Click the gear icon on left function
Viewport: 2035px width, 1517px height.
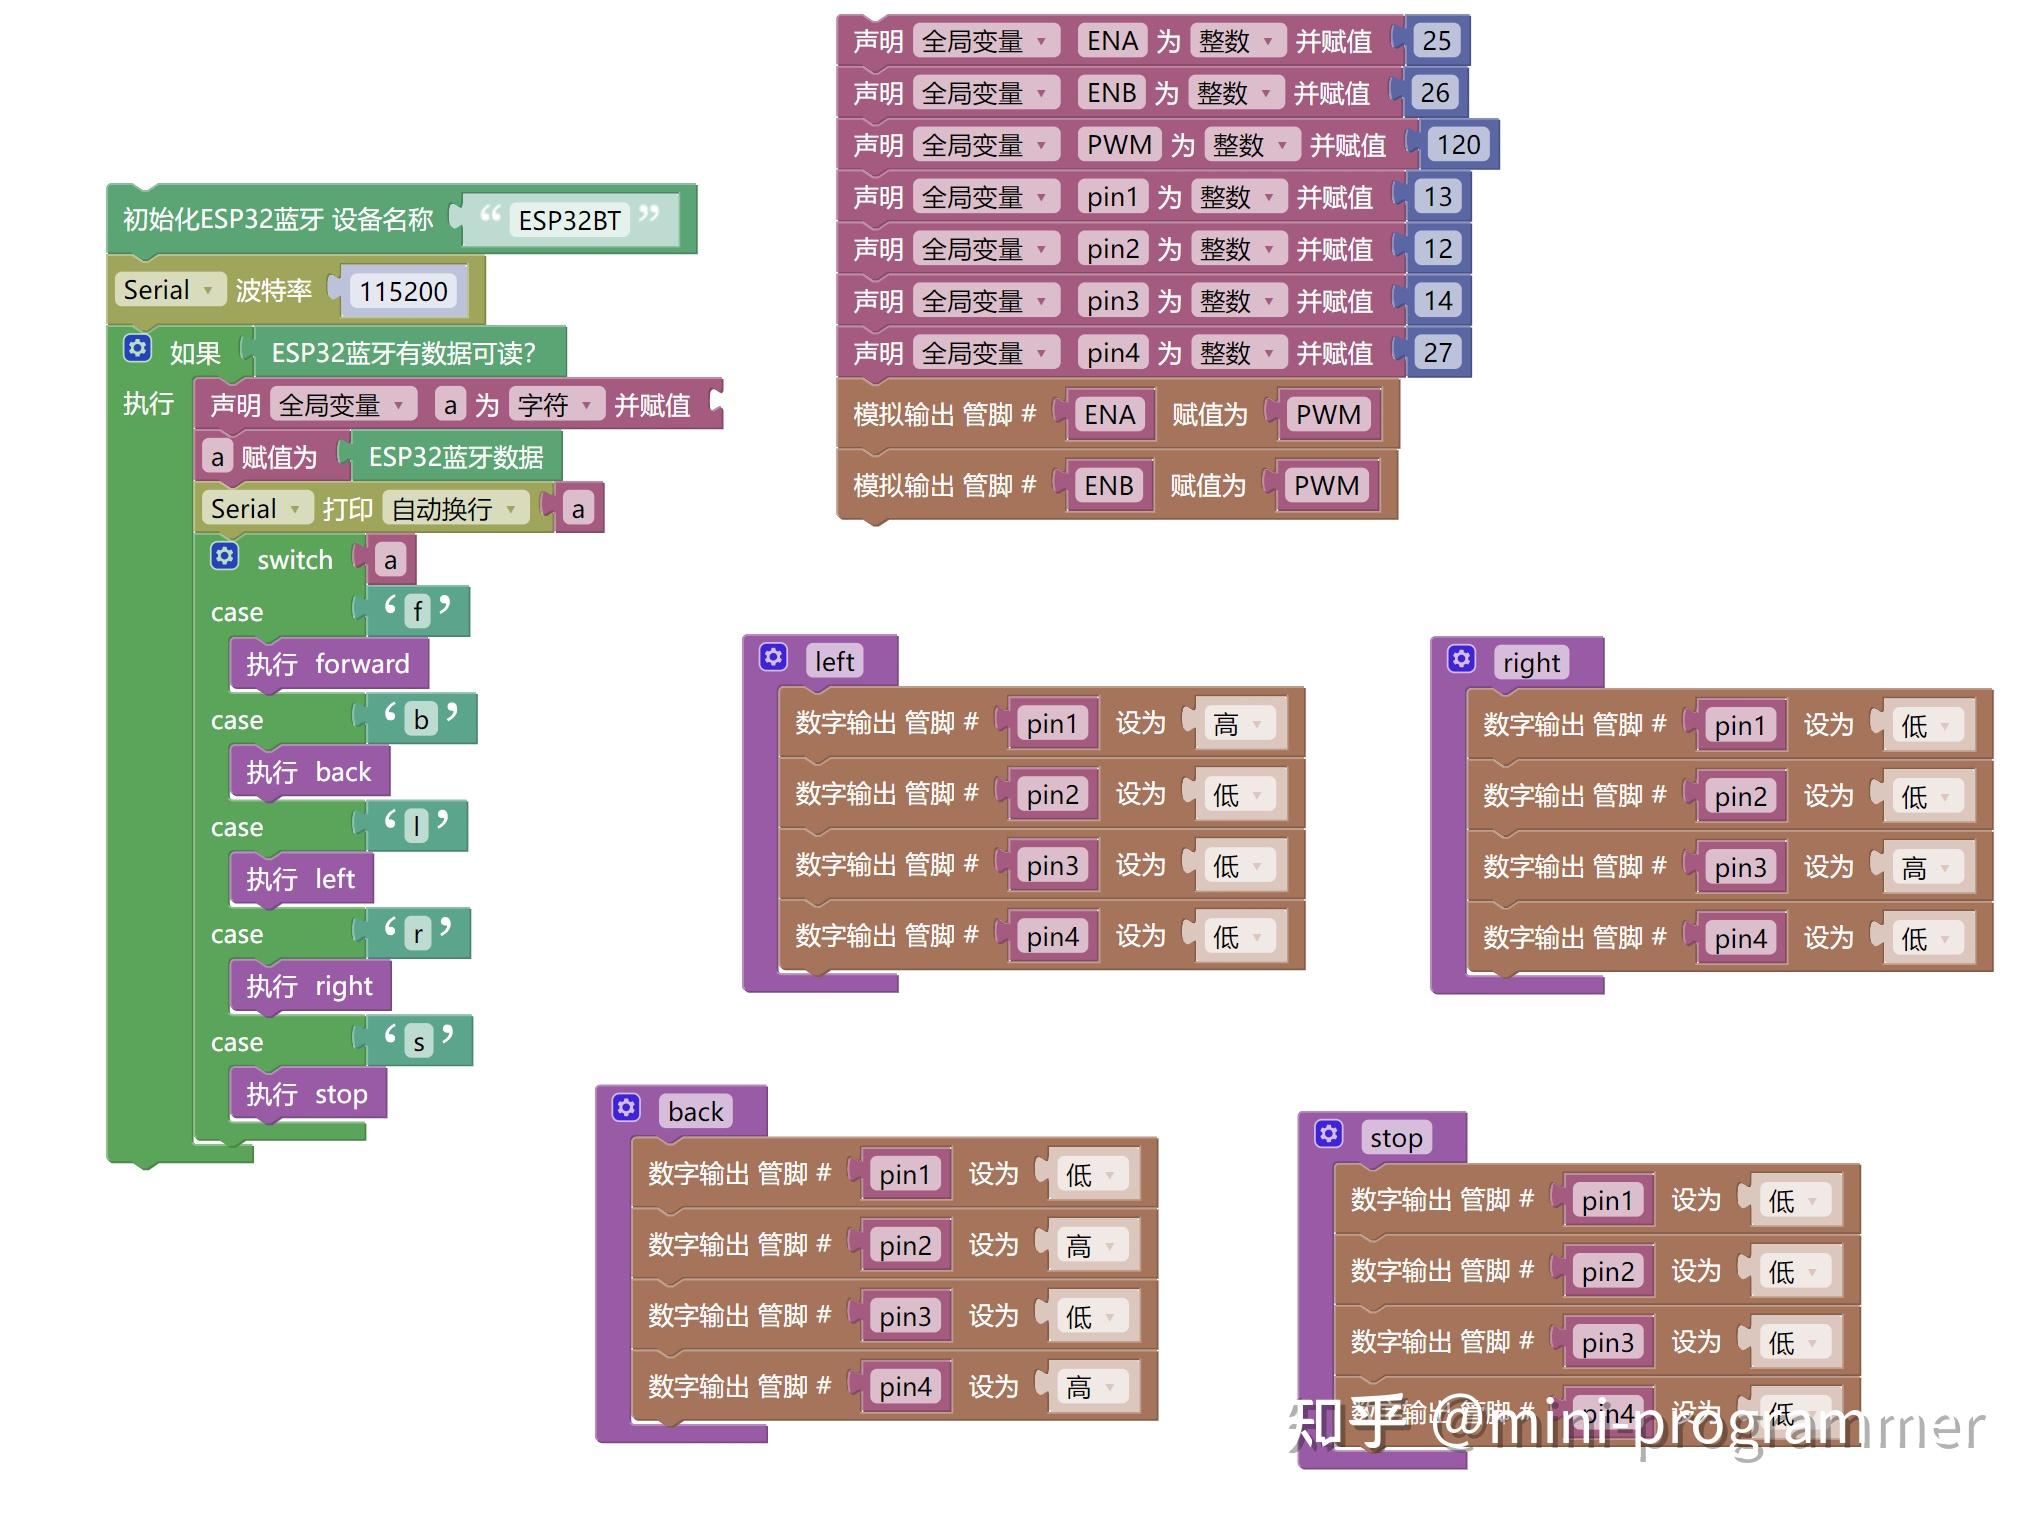773,657
